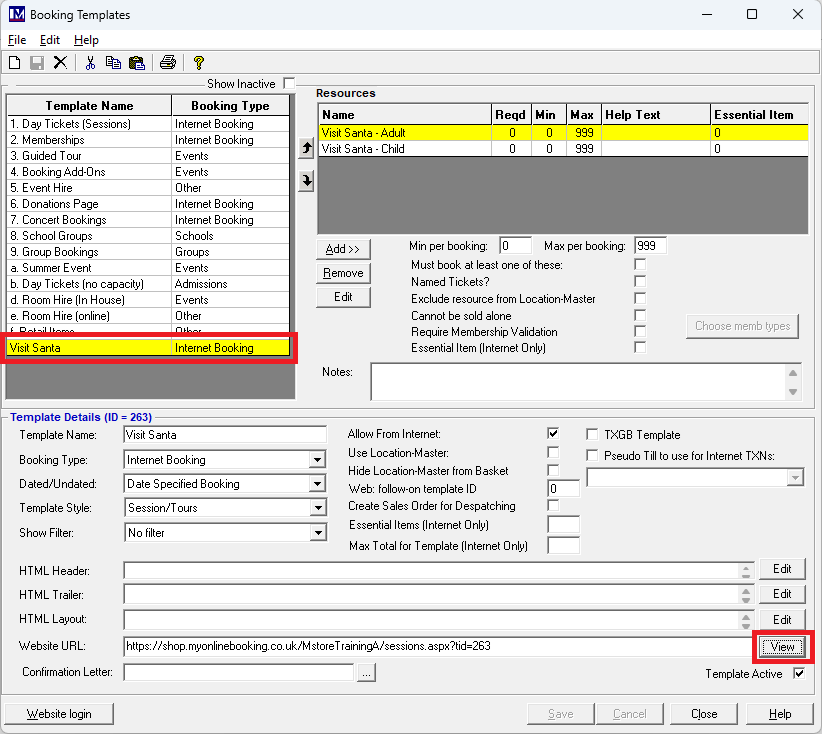823x734 pixels.
Task: Click the yellow question mark help icon
Action: pyautogui.click(x=199, y=62)
